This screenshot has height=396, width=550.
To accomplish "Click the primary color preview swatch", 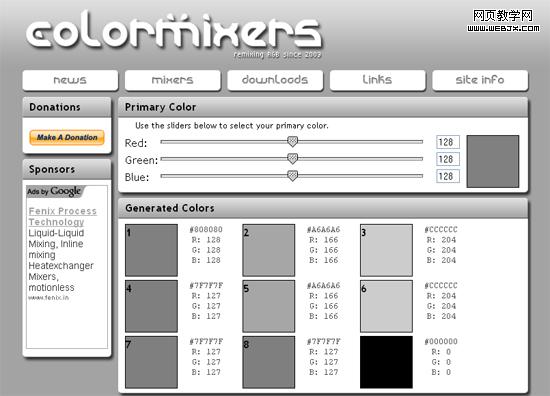I will coord(492,161).
